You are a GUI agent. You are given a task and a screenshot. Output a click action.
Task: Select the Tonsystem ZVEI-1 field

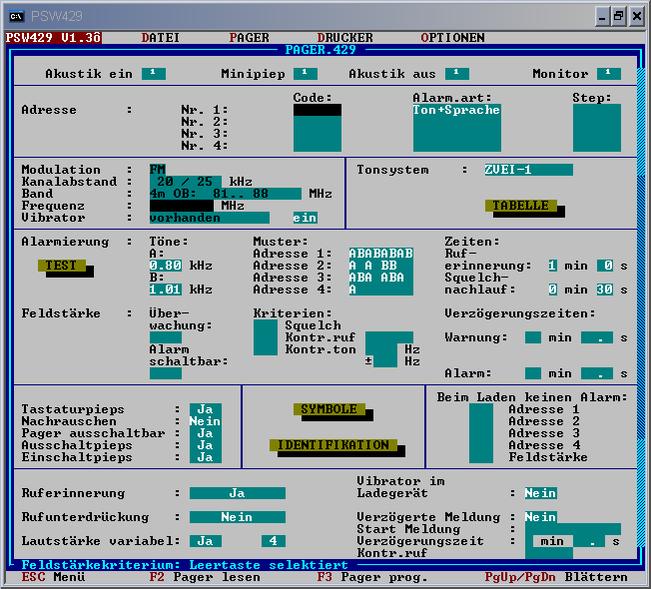coord(527,170)
